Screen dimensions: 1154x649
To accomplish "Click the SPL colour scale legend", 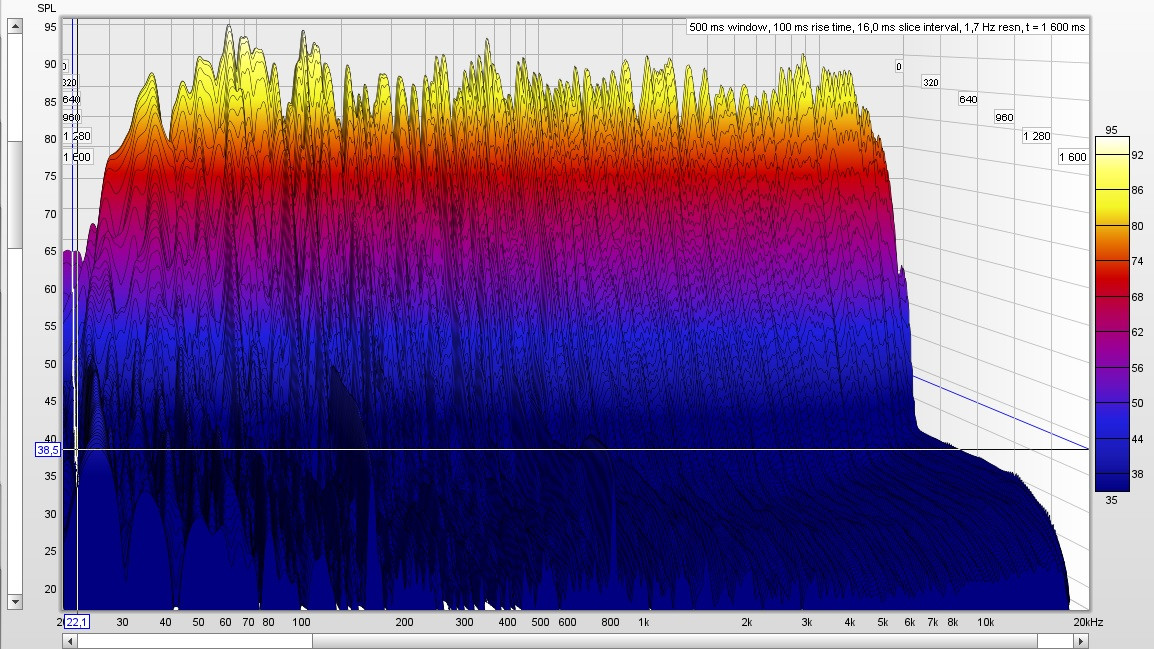I will pos(1112,313).
